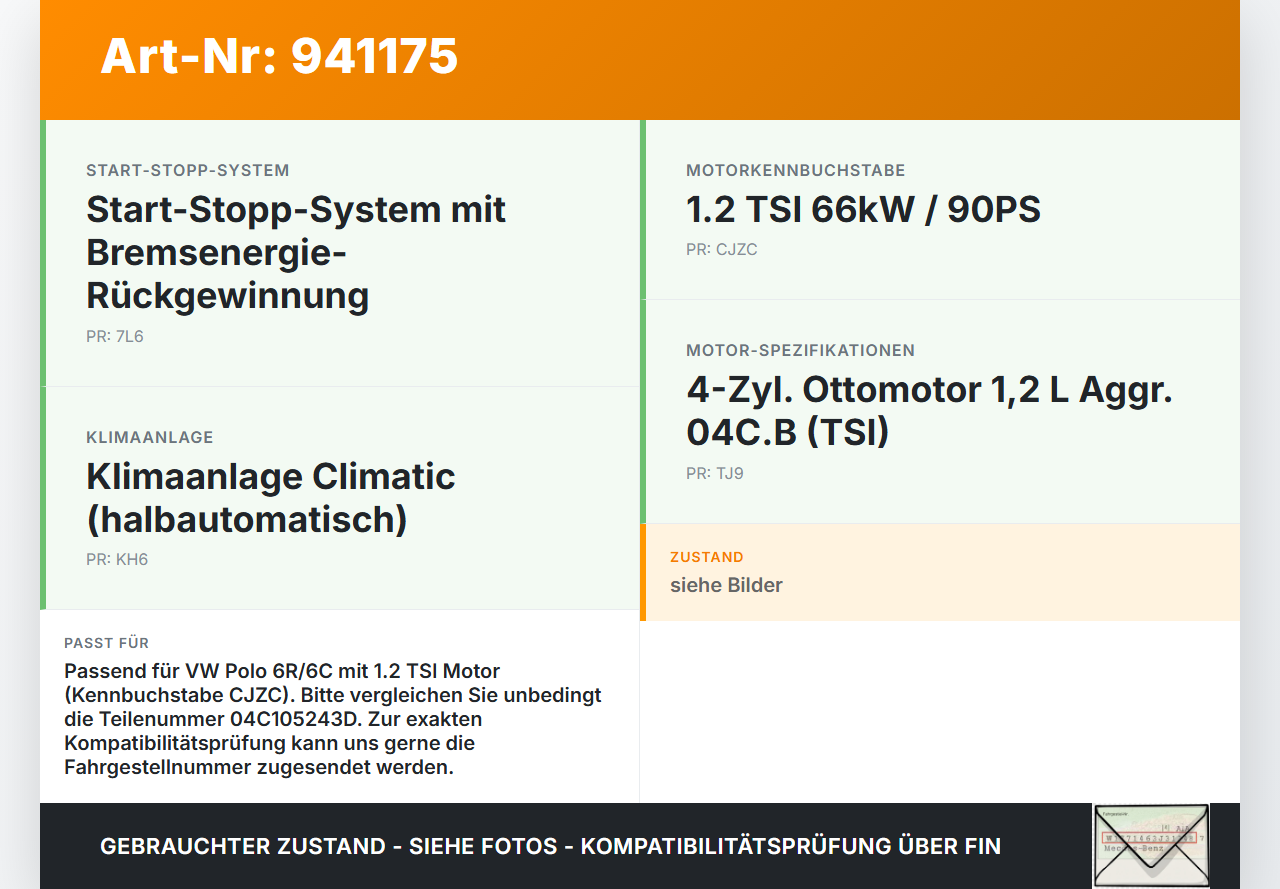
Task: Click the PR: CJZC code
Action: (722, 250)
